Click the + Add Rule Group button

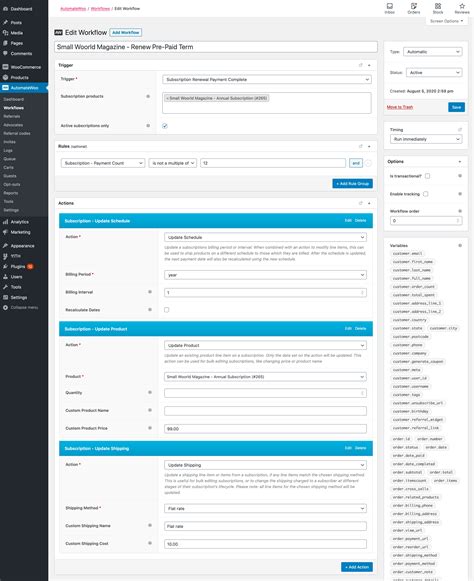352,183
